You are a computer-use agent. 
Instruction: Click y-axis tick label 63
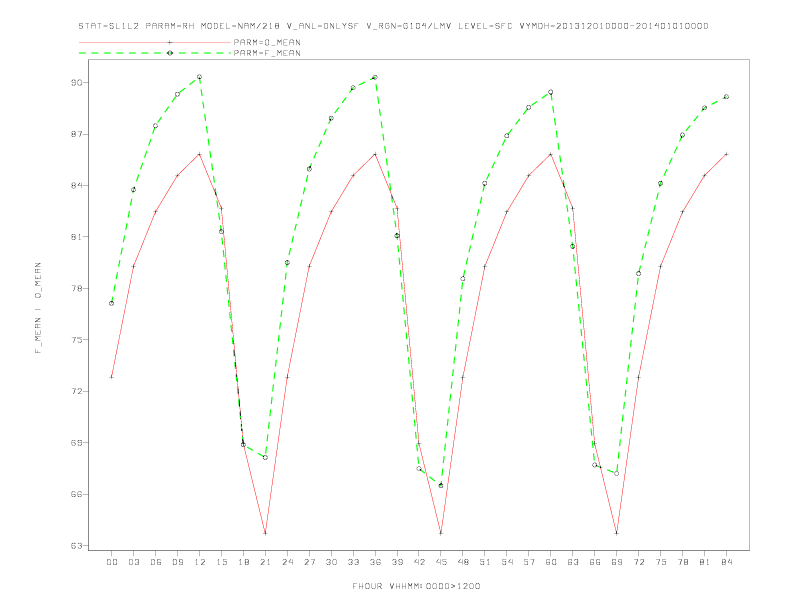click(x=79, y=546)
